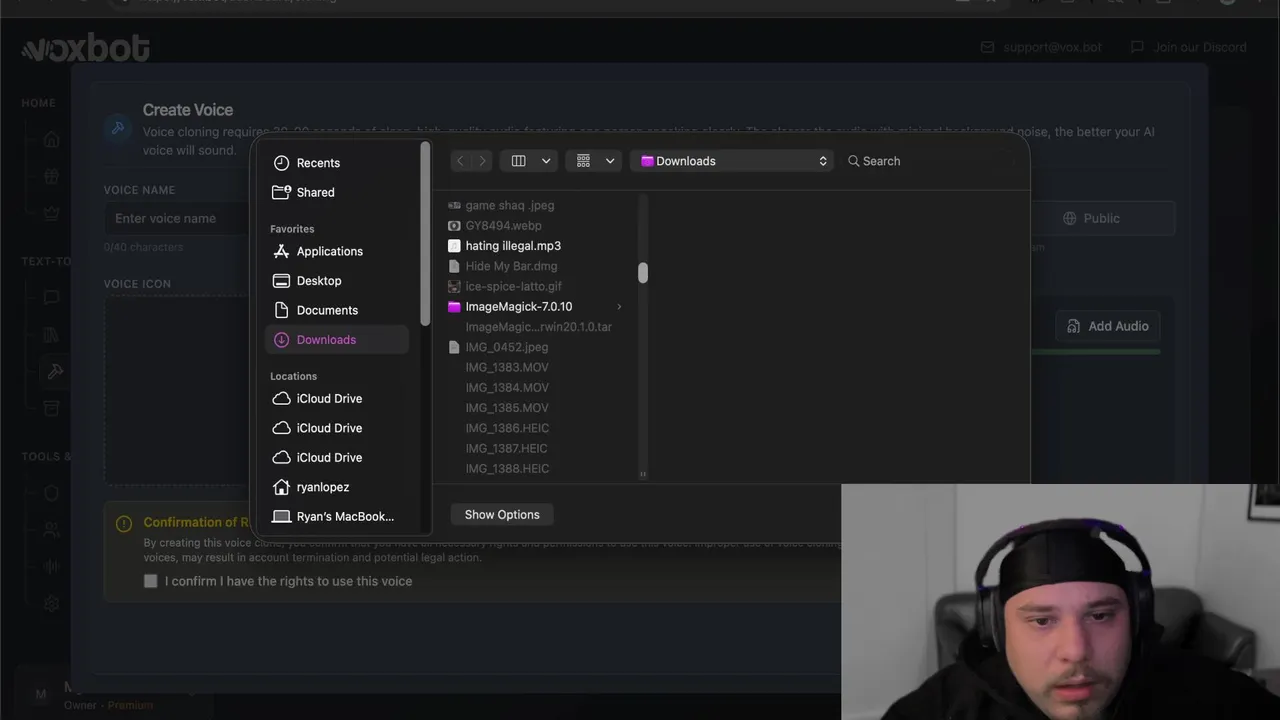Click the ImageMagic…rwin20.1.0.tar file
The image size is (1280, 720).
pos(538,327)
